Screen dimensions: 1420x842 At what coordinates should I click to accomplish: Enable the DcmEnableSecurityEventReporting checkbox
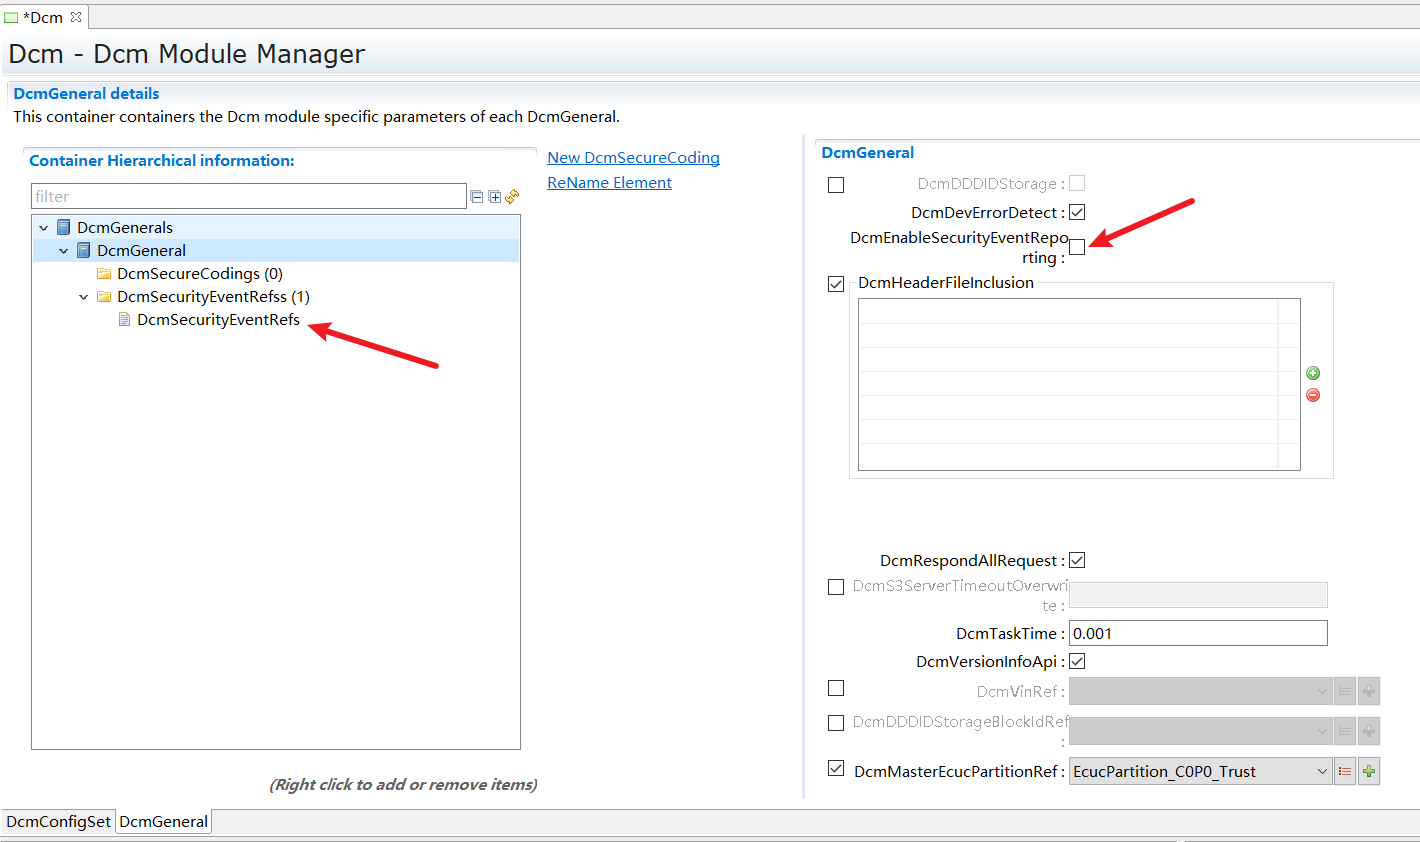tap(1077, 247)
